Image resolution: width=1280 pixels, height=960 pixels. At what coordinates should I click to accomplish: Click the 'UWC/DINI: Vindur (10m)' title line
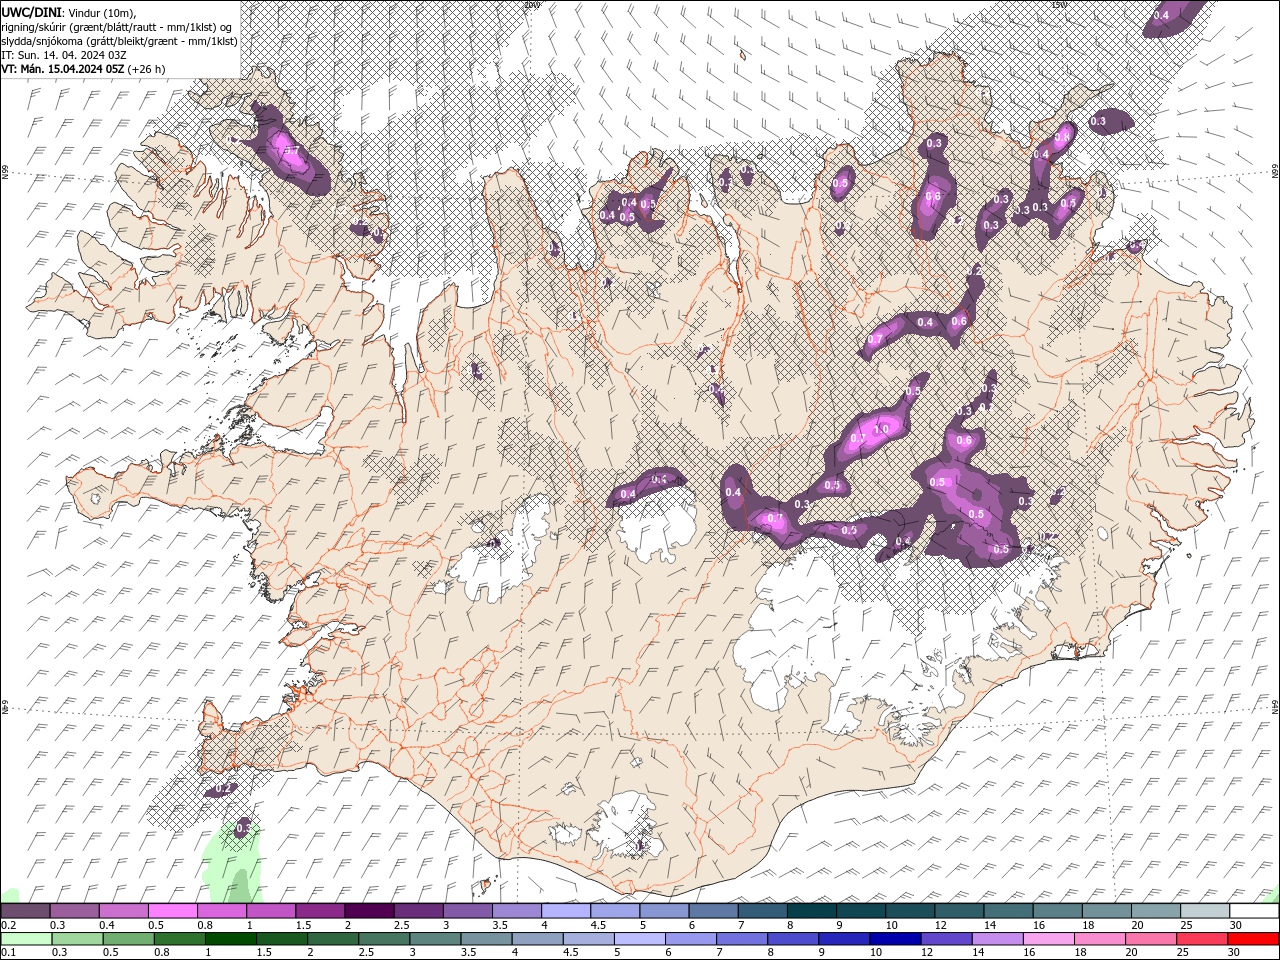(x=69, y=12)
